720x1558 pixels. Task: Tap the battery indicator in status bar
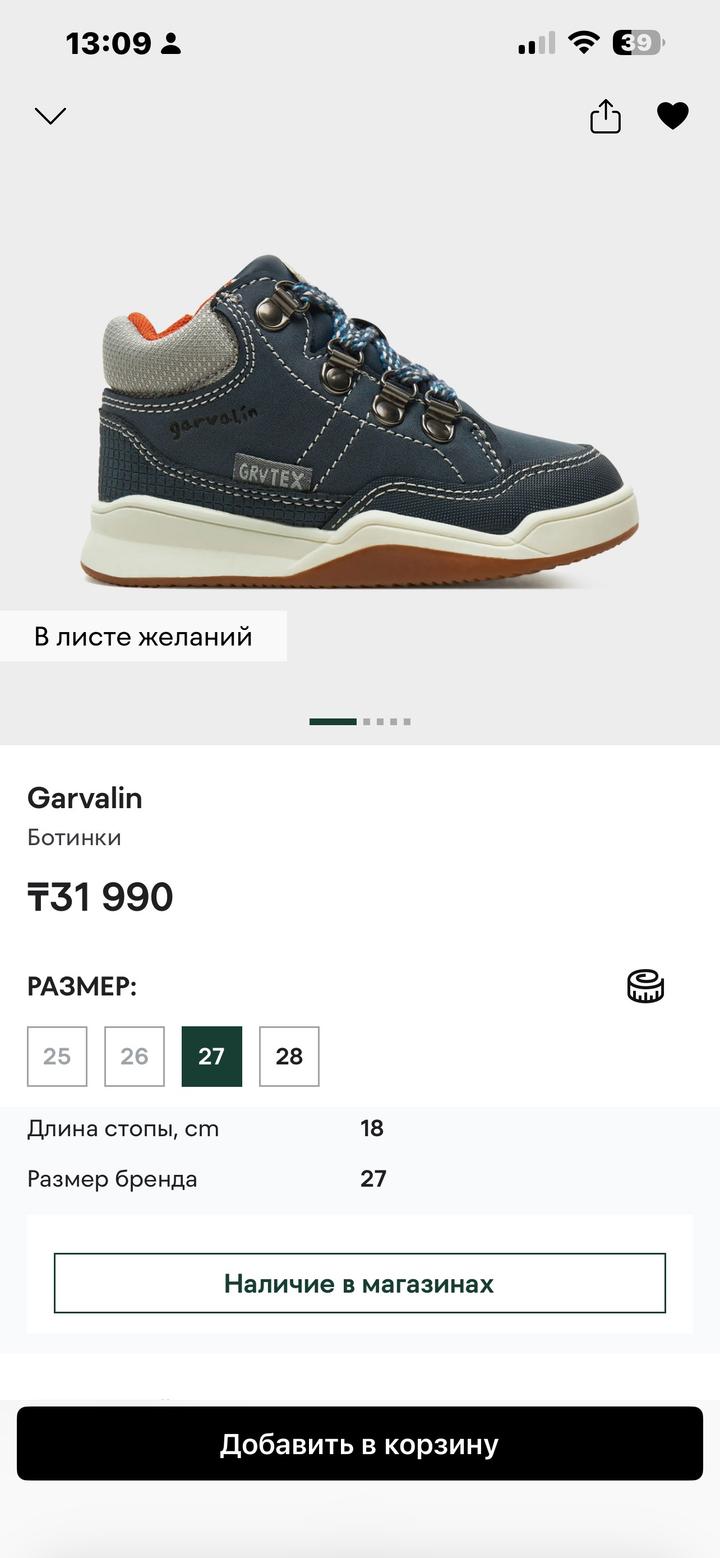click(639, 43)
